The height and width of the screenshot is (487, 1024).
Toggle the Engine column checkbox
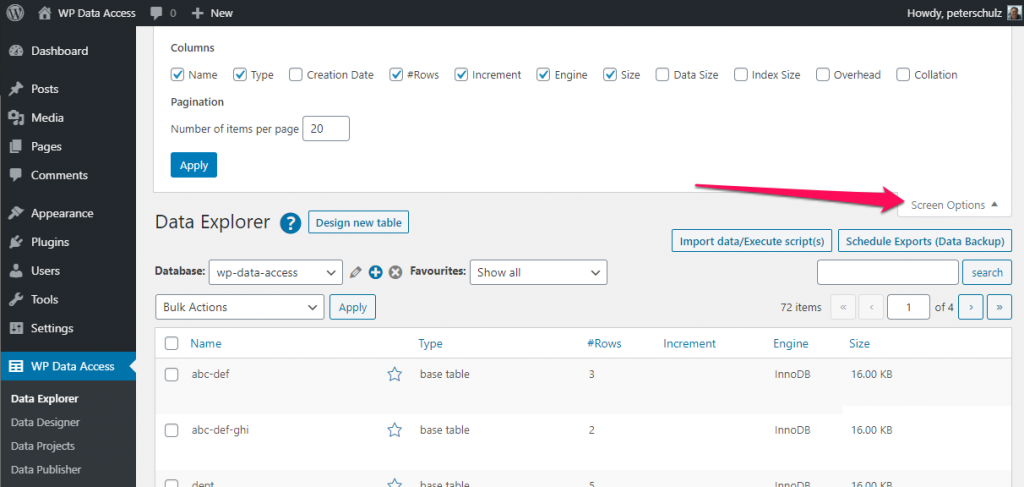click(x=543, y=74)
